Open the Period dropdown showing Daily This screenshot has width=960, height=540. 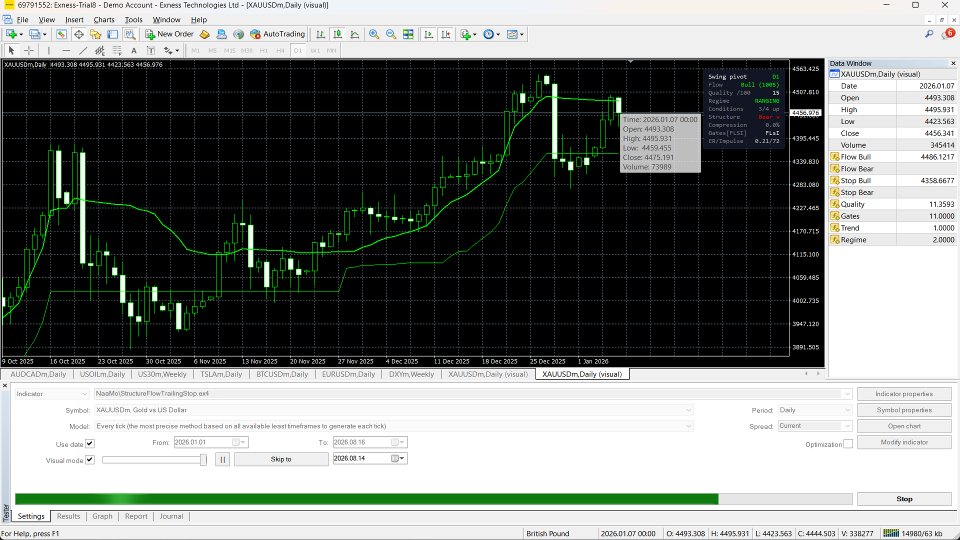(847, 410)
